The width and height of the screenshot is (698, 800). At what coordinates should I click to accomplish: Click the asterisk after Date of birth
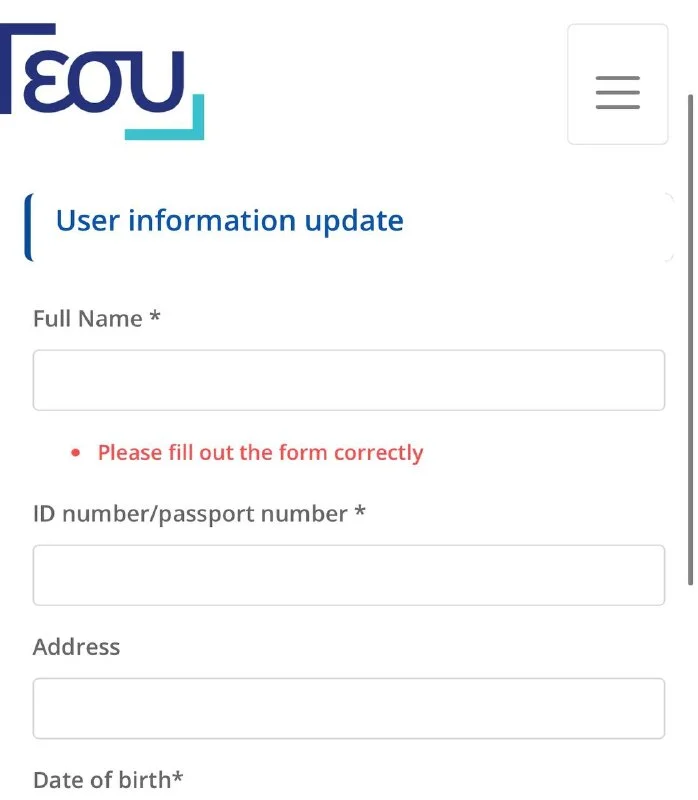pyautogui.click(x=177, y=777)
